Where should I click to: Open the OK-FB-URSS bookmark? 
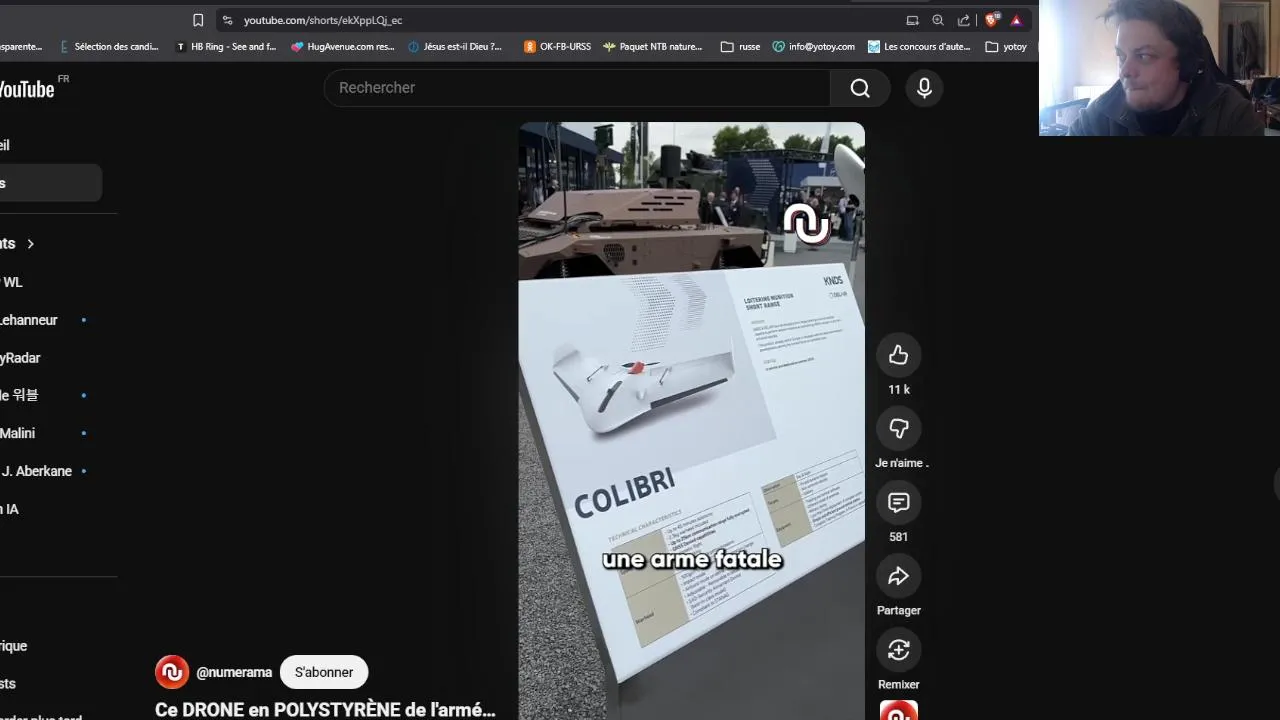coord(557,46)
